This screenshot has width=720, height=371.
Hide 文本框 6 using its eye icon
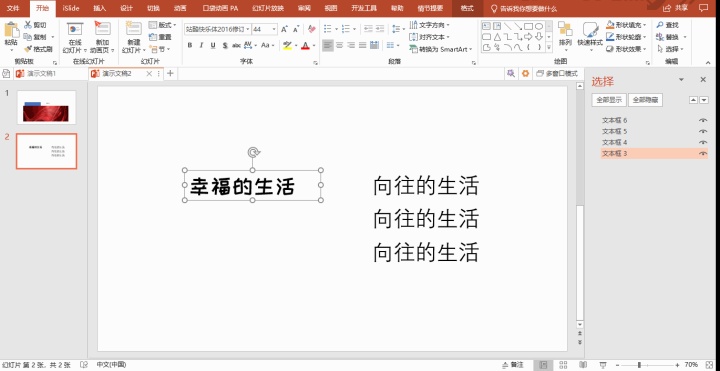click(703, 120)
